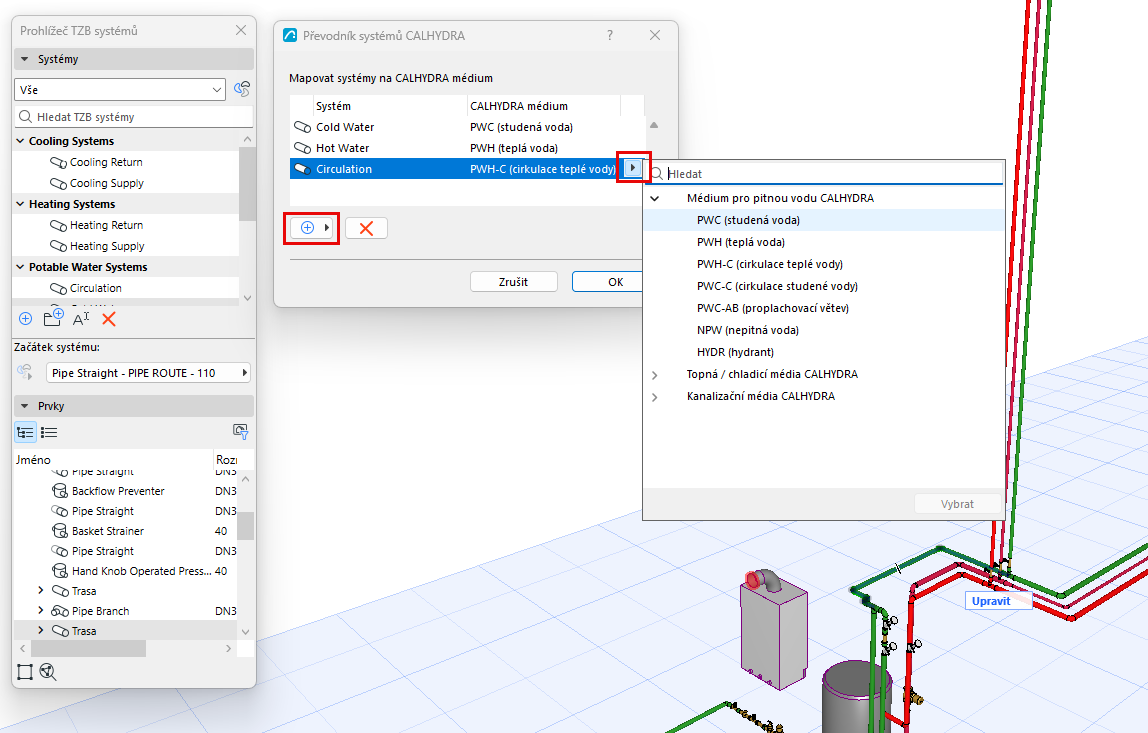
Task: Click rename system text icon
Action: pos(81,319)
